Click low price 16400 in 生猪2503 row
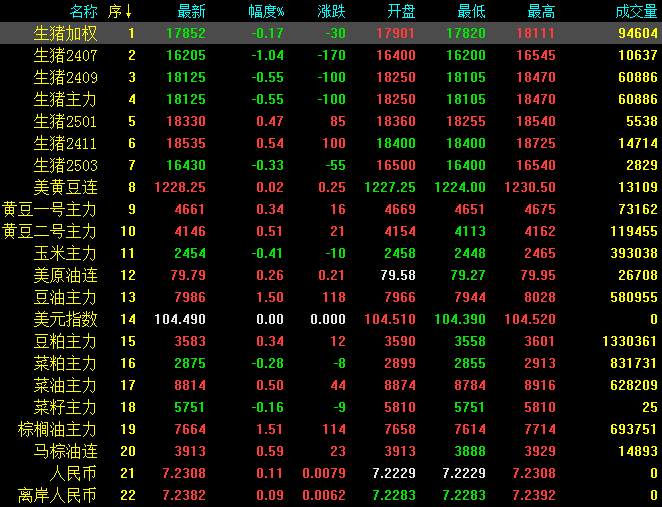The width and height of the screenshot is (662, 507). [466, 165]
